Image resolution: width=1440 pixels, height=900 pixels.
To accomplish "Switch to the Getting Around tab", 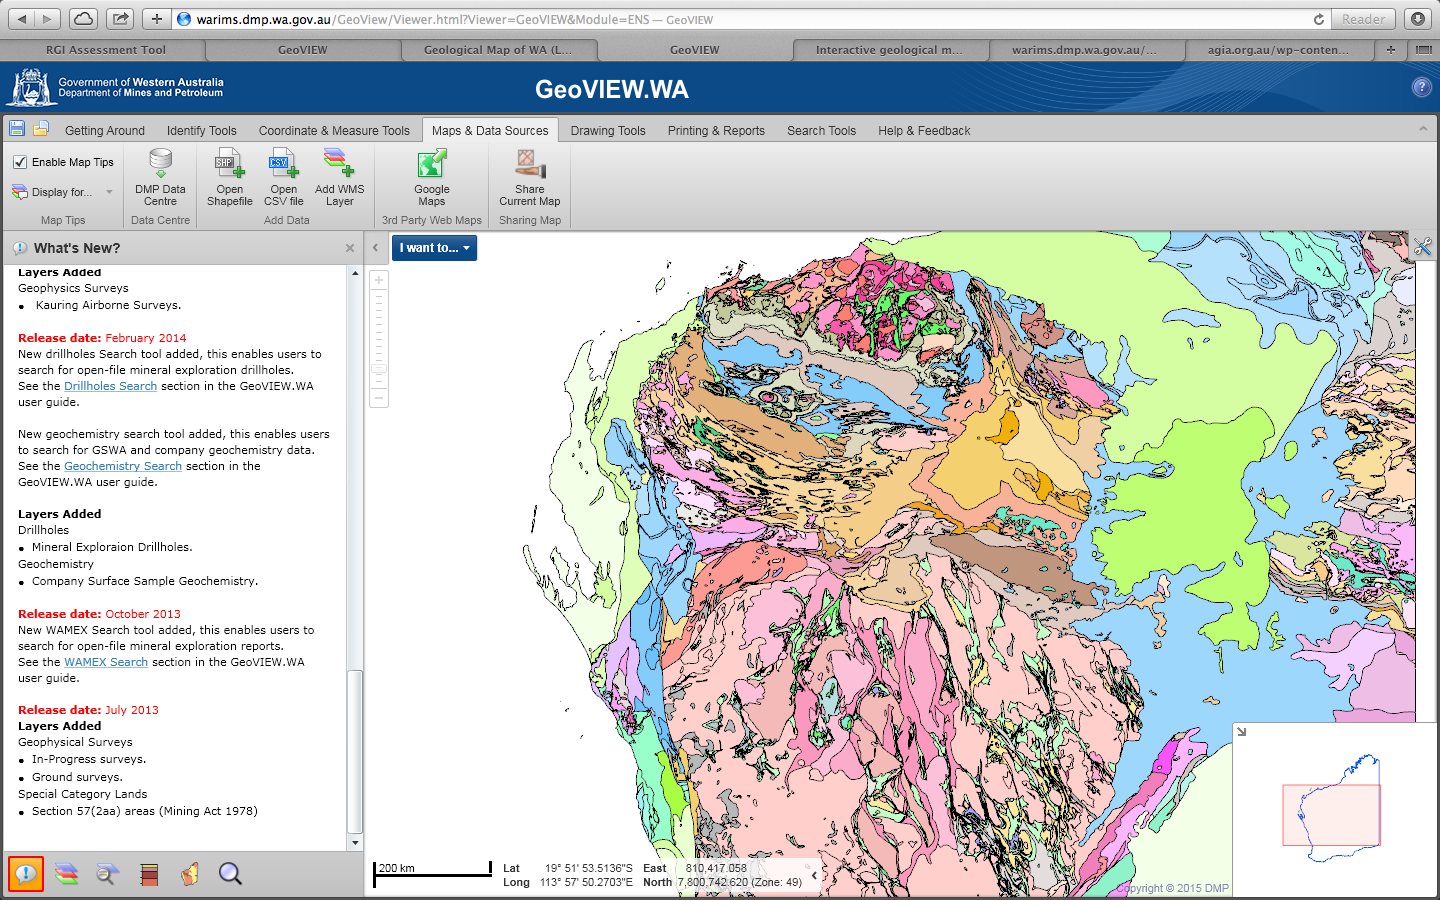I will point(105,131).
